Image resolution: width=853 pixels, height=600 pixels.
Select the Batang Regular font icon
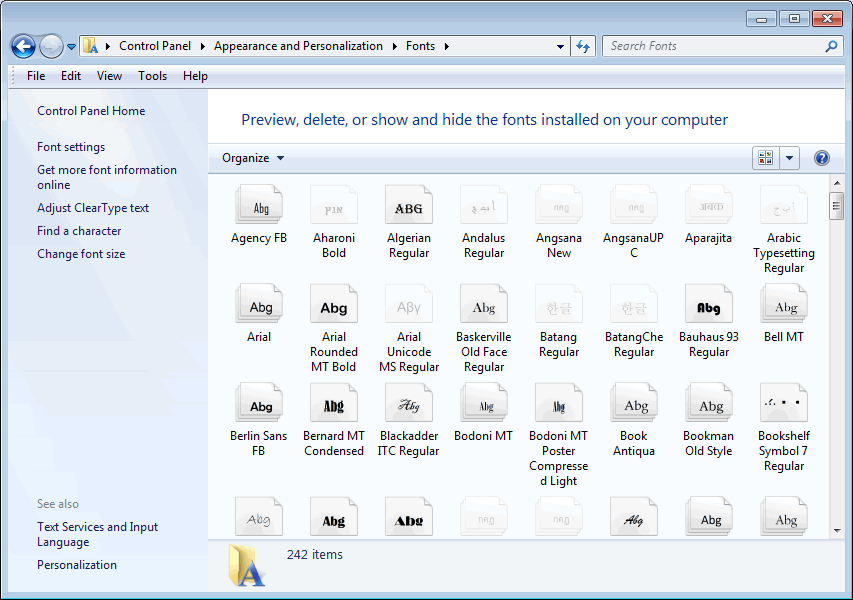point(559,304)
